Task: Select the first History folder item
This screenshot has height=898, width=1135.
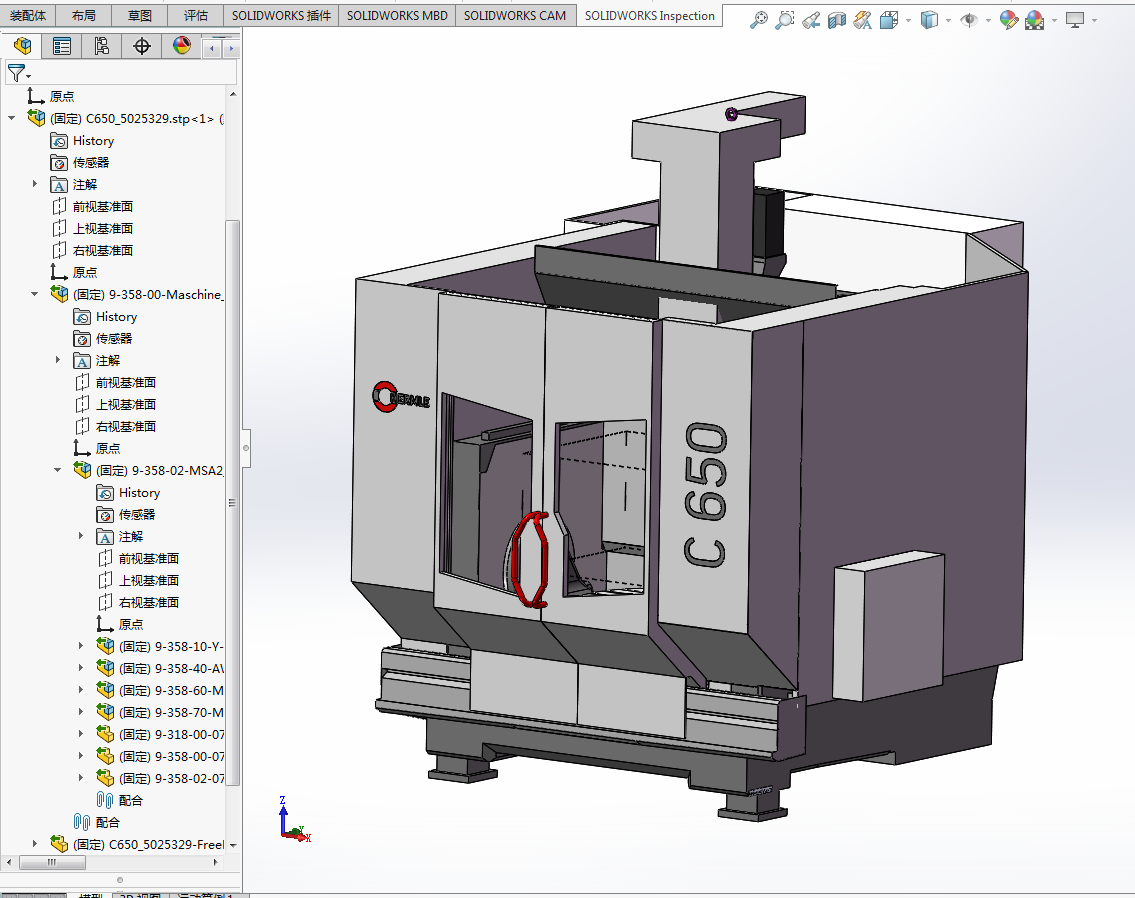Action: tap(82, 140)
